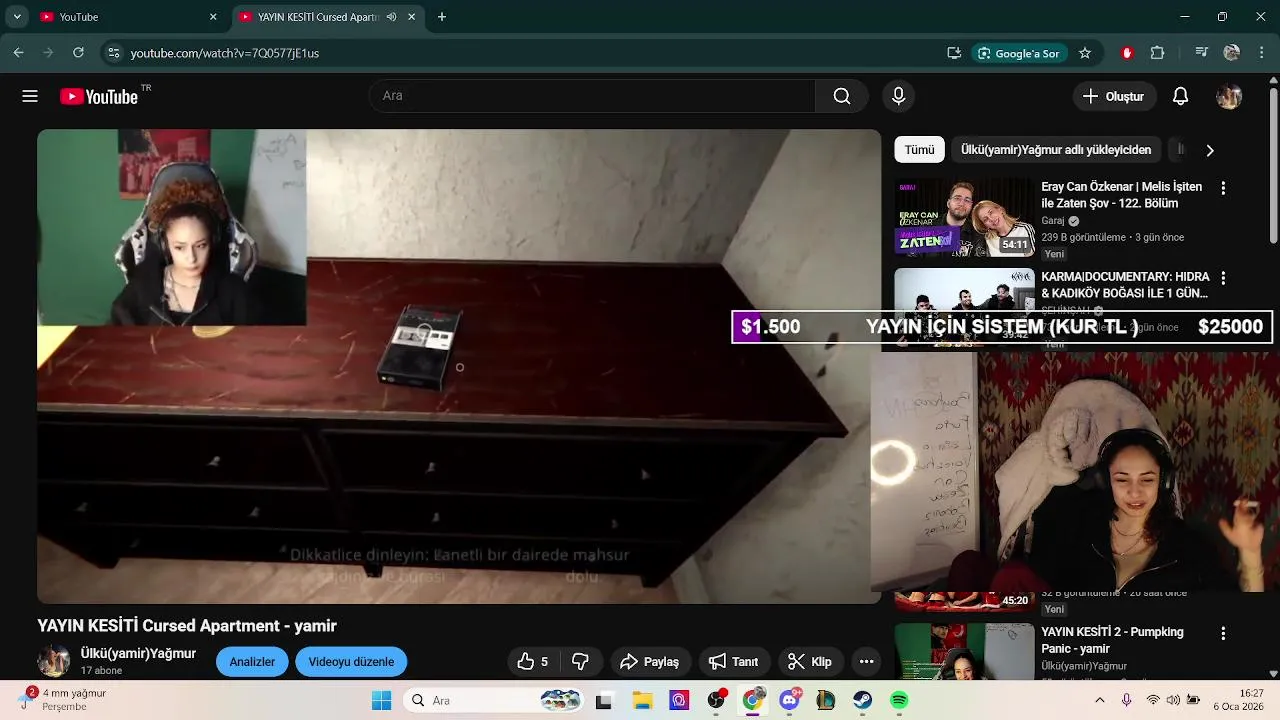Open the YouTube hamburger guide menu

30,96
